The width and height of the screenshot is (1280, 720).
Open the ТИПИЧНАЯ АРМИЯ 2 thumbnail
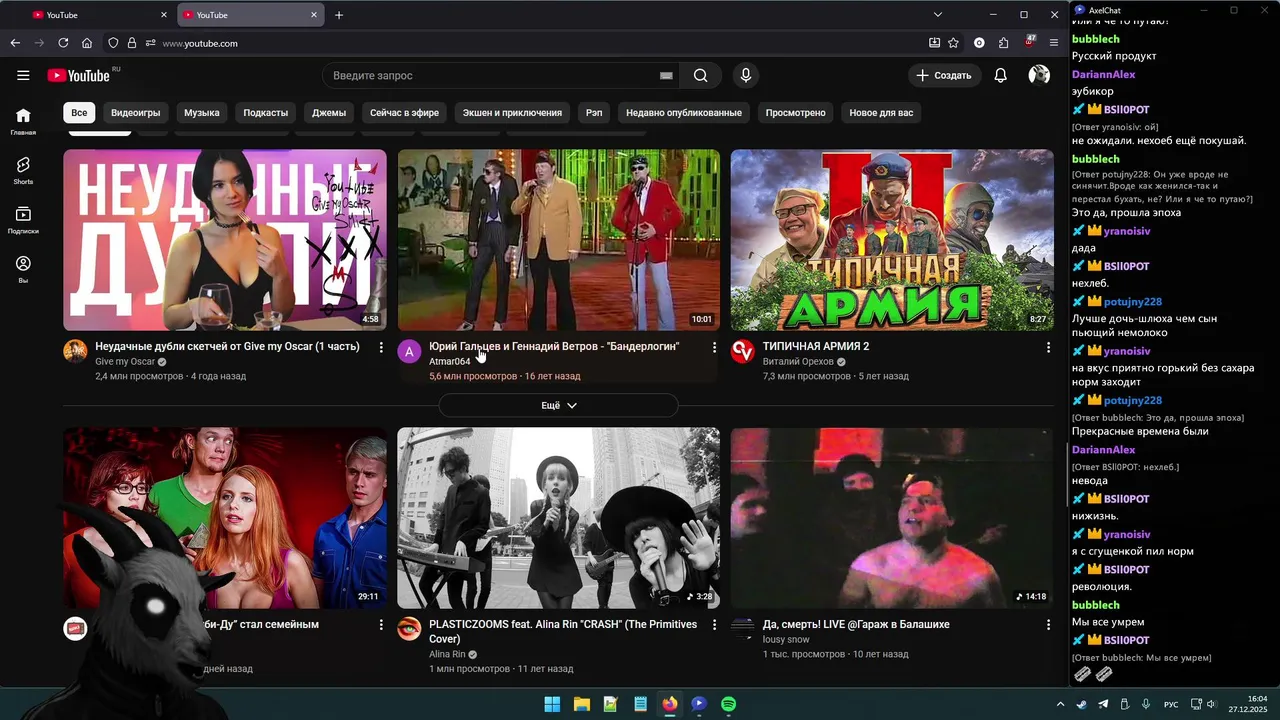(x=892, y=240)
